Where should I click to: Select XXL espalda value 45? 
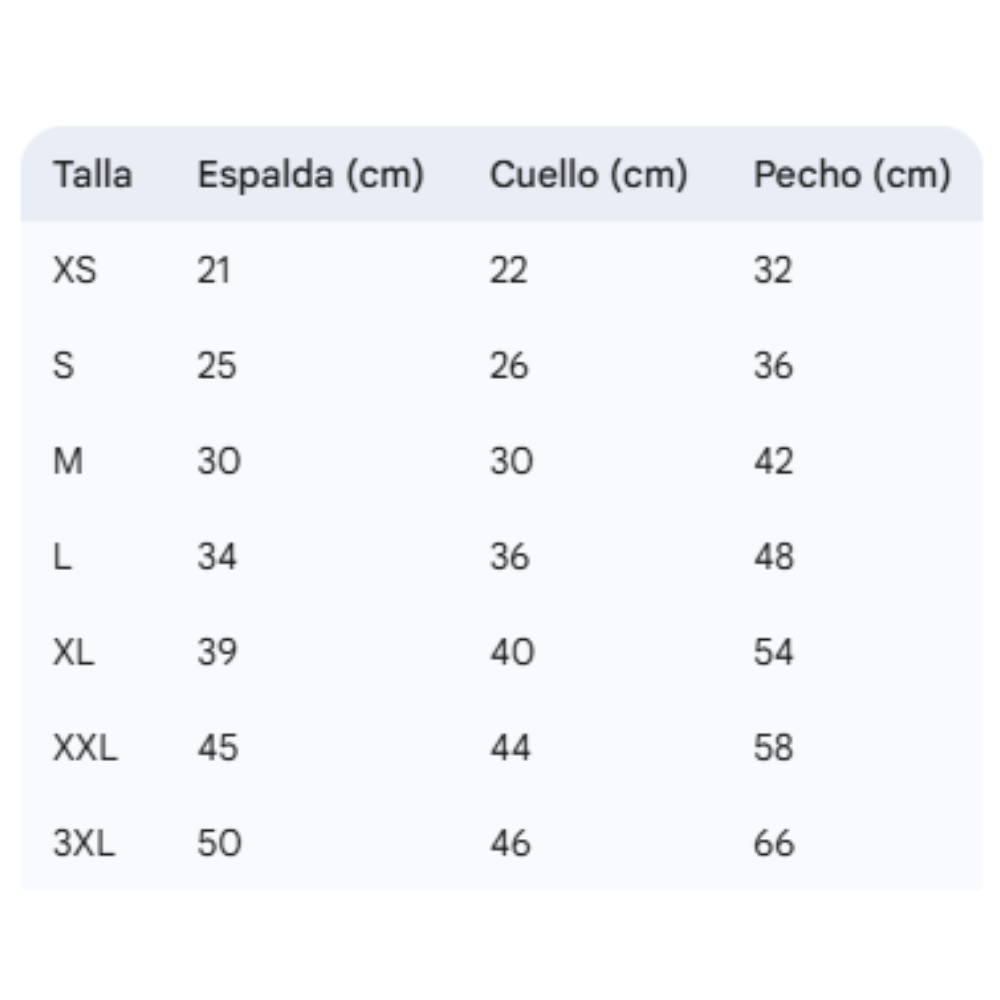click(218, 747)
